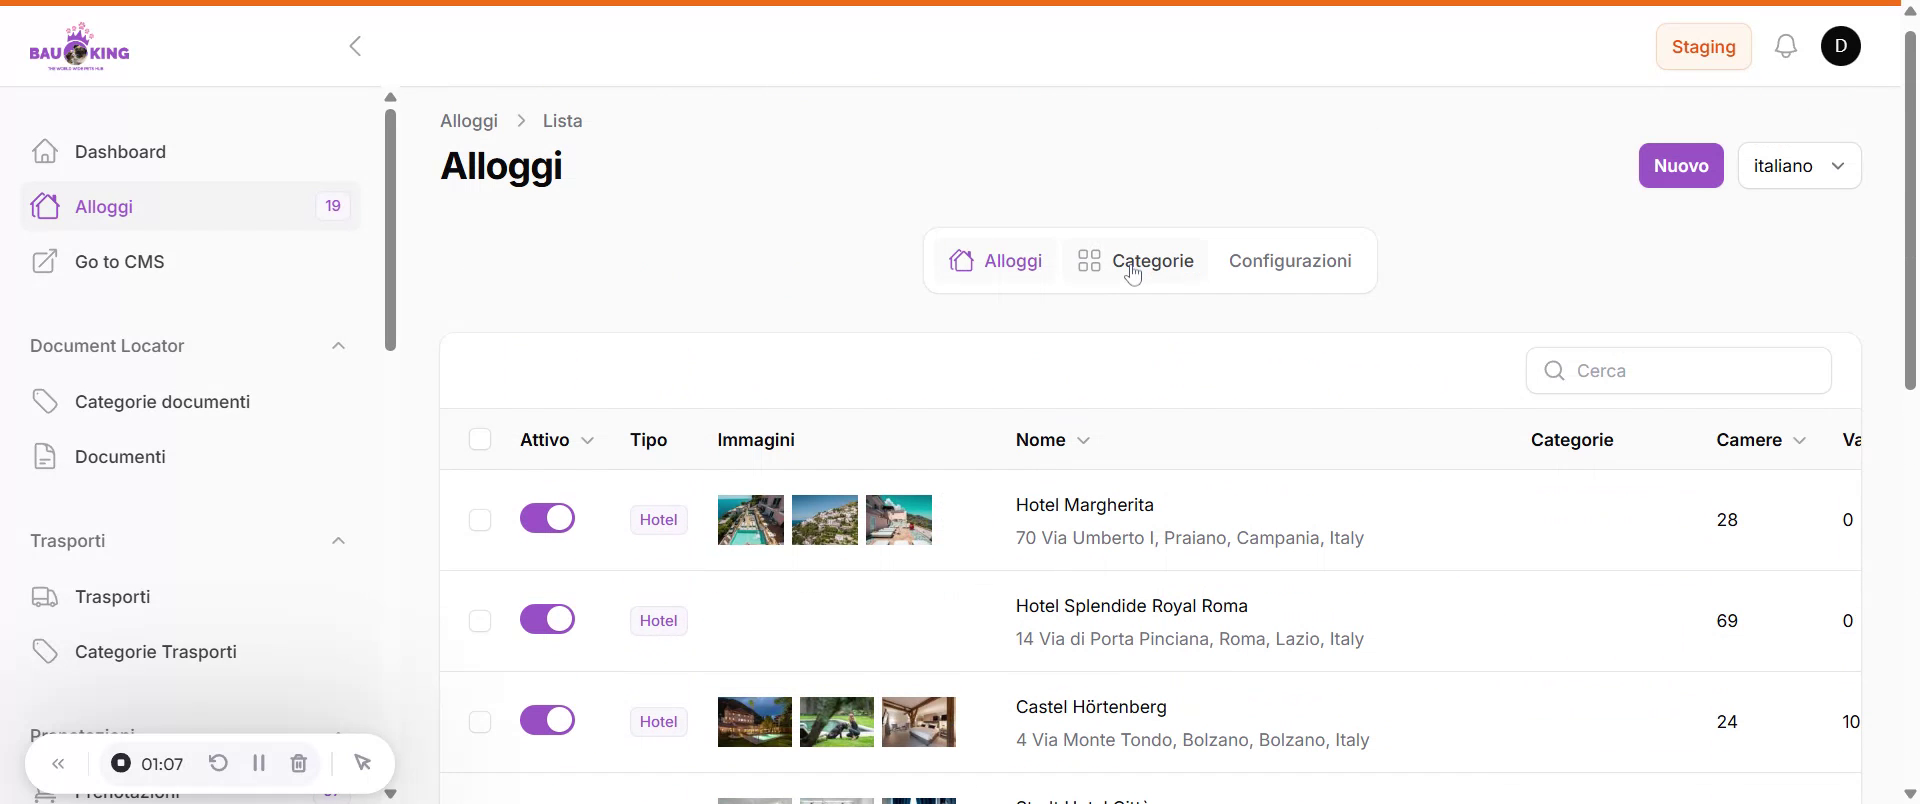Click the Hotel tag on Hotel Margherita row

tap(659, 520)
